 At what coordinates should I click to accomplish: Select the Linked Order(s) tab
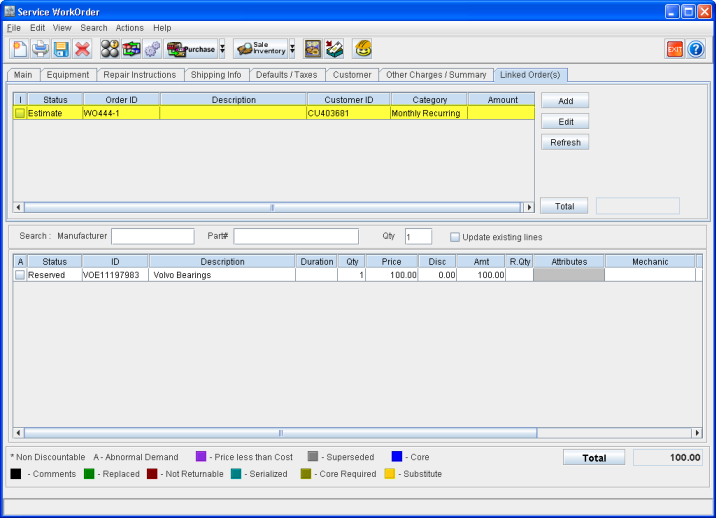click(530, 75)
